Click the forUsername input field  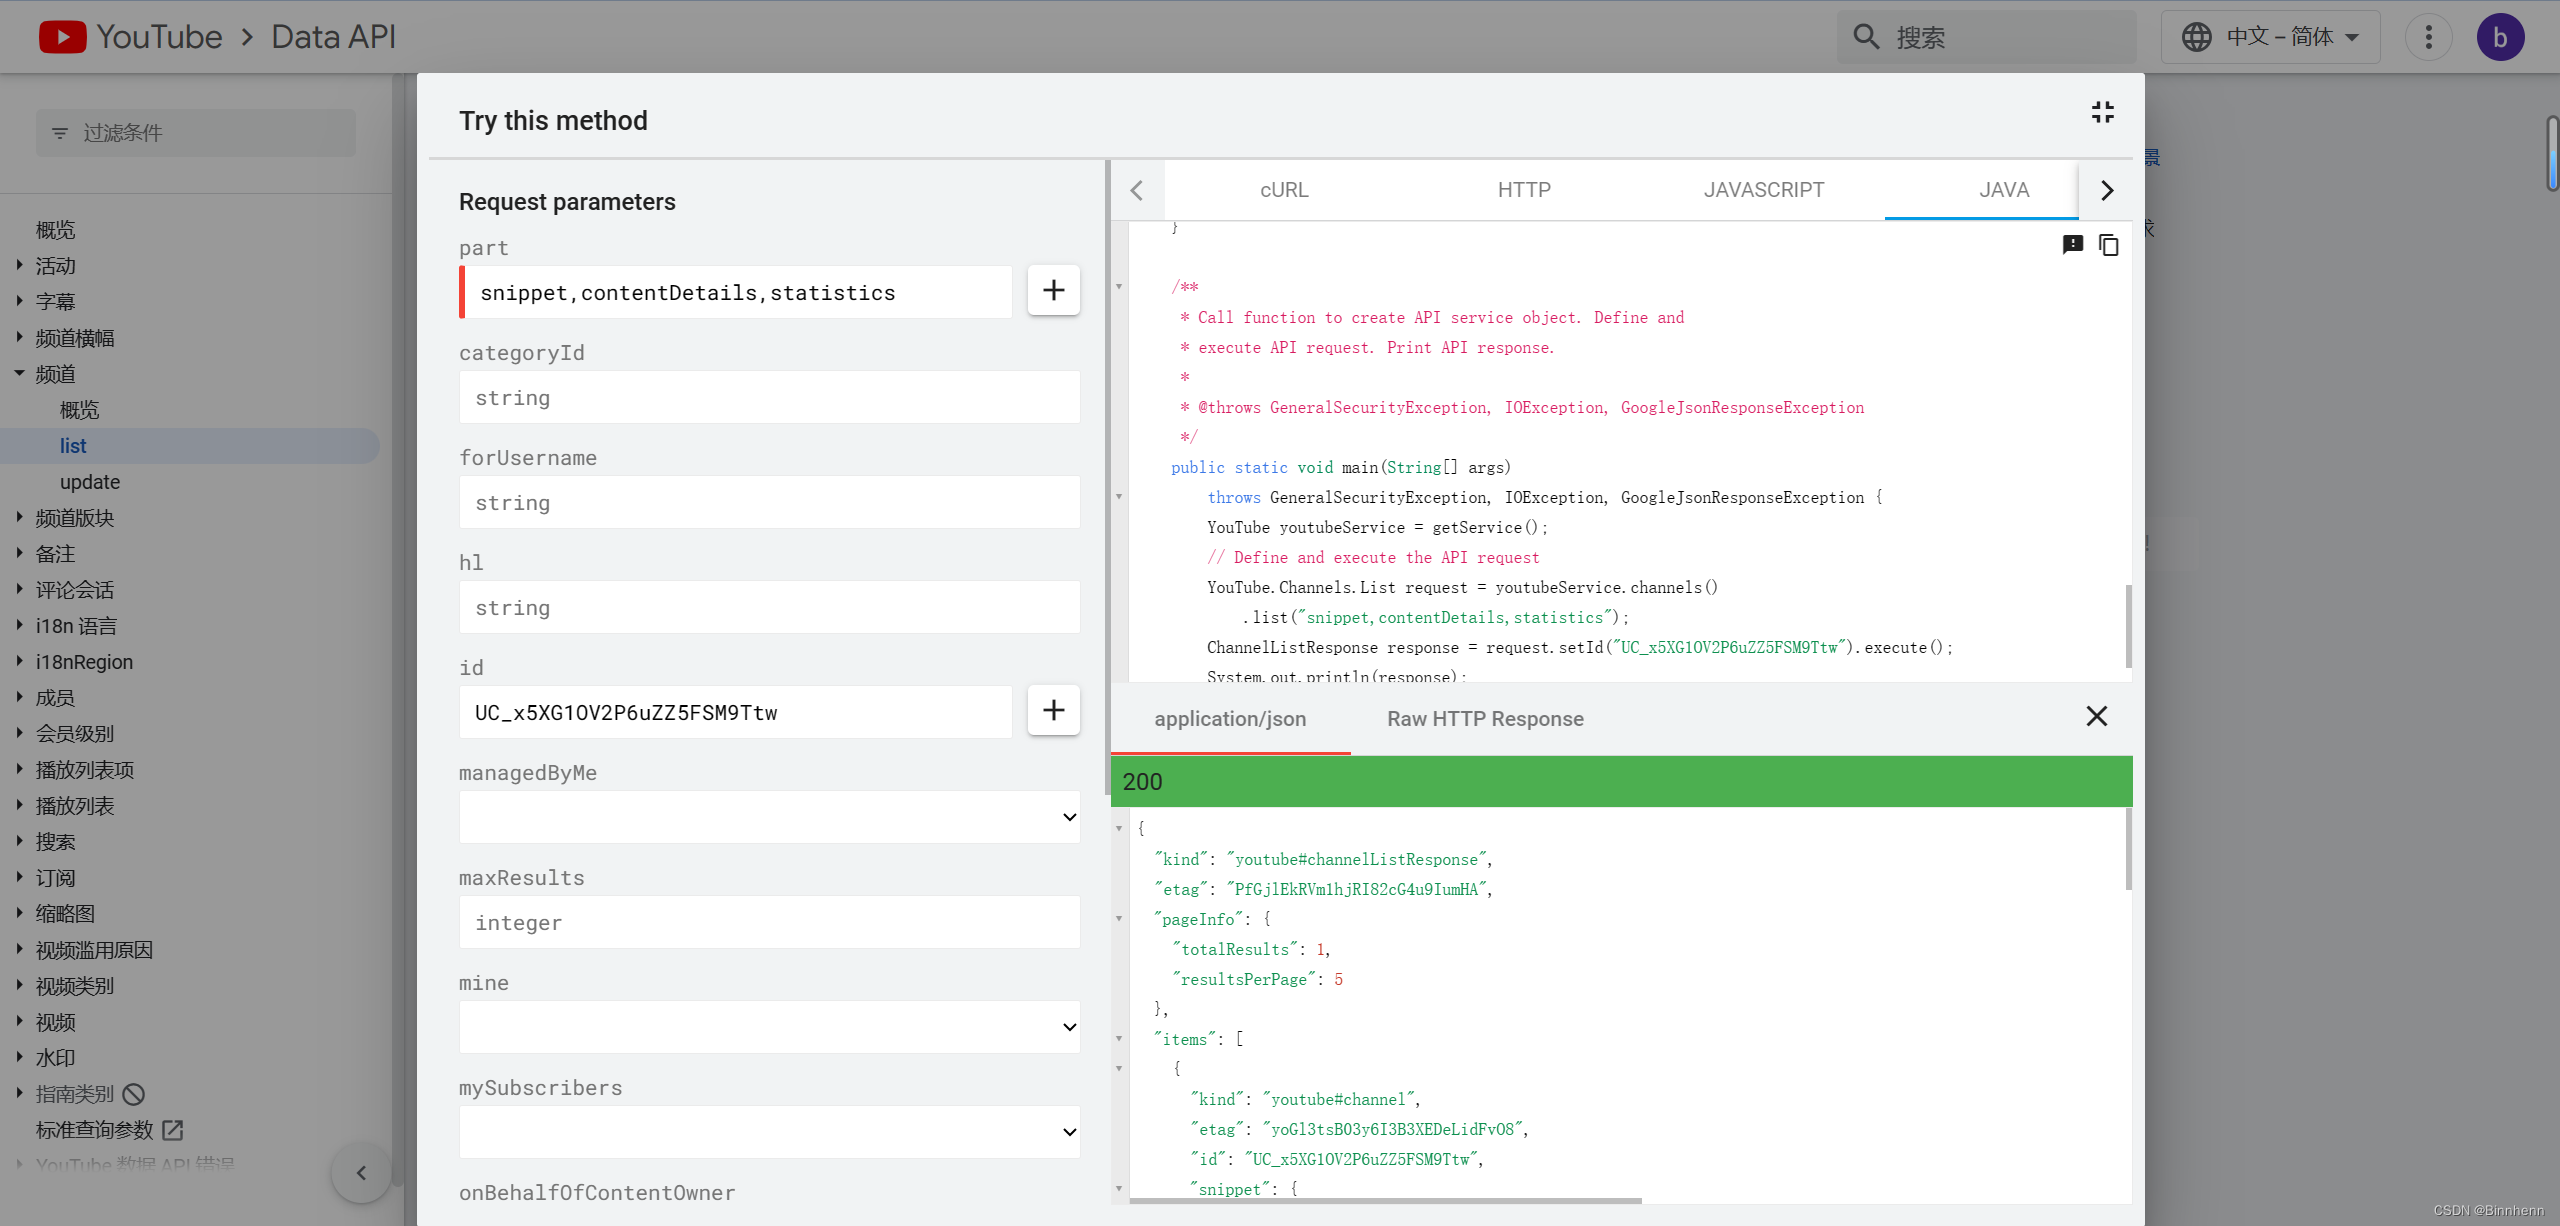pos(769,503)
